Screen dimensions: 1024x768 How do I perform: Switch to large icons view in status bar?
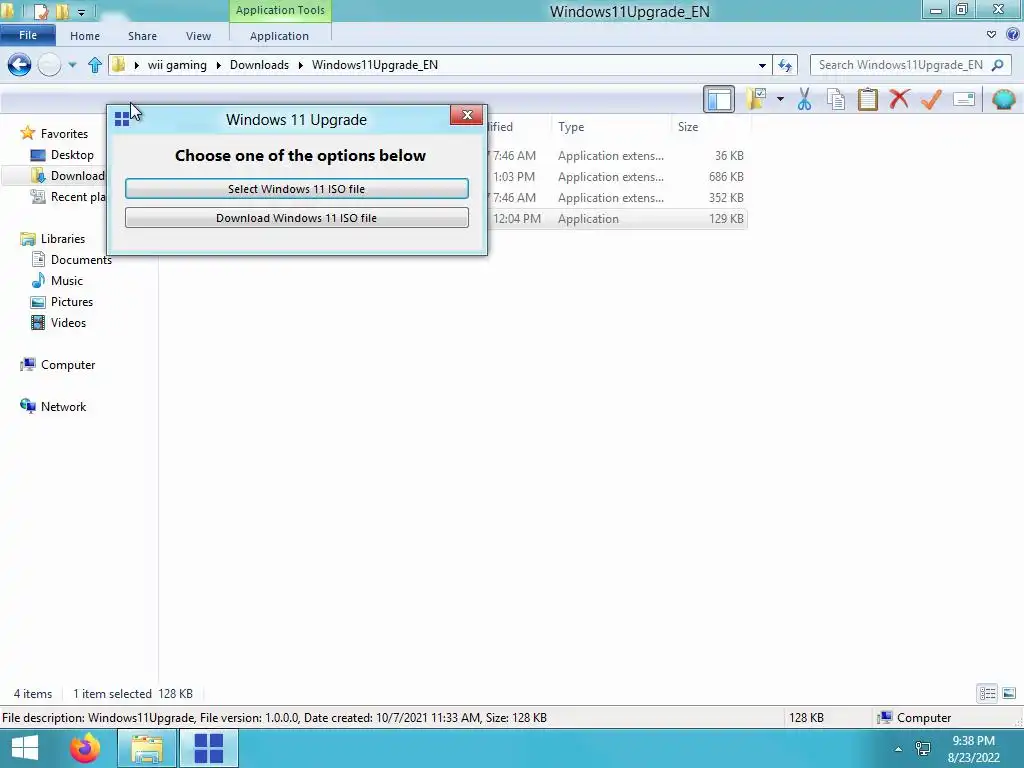[1009, 693]
